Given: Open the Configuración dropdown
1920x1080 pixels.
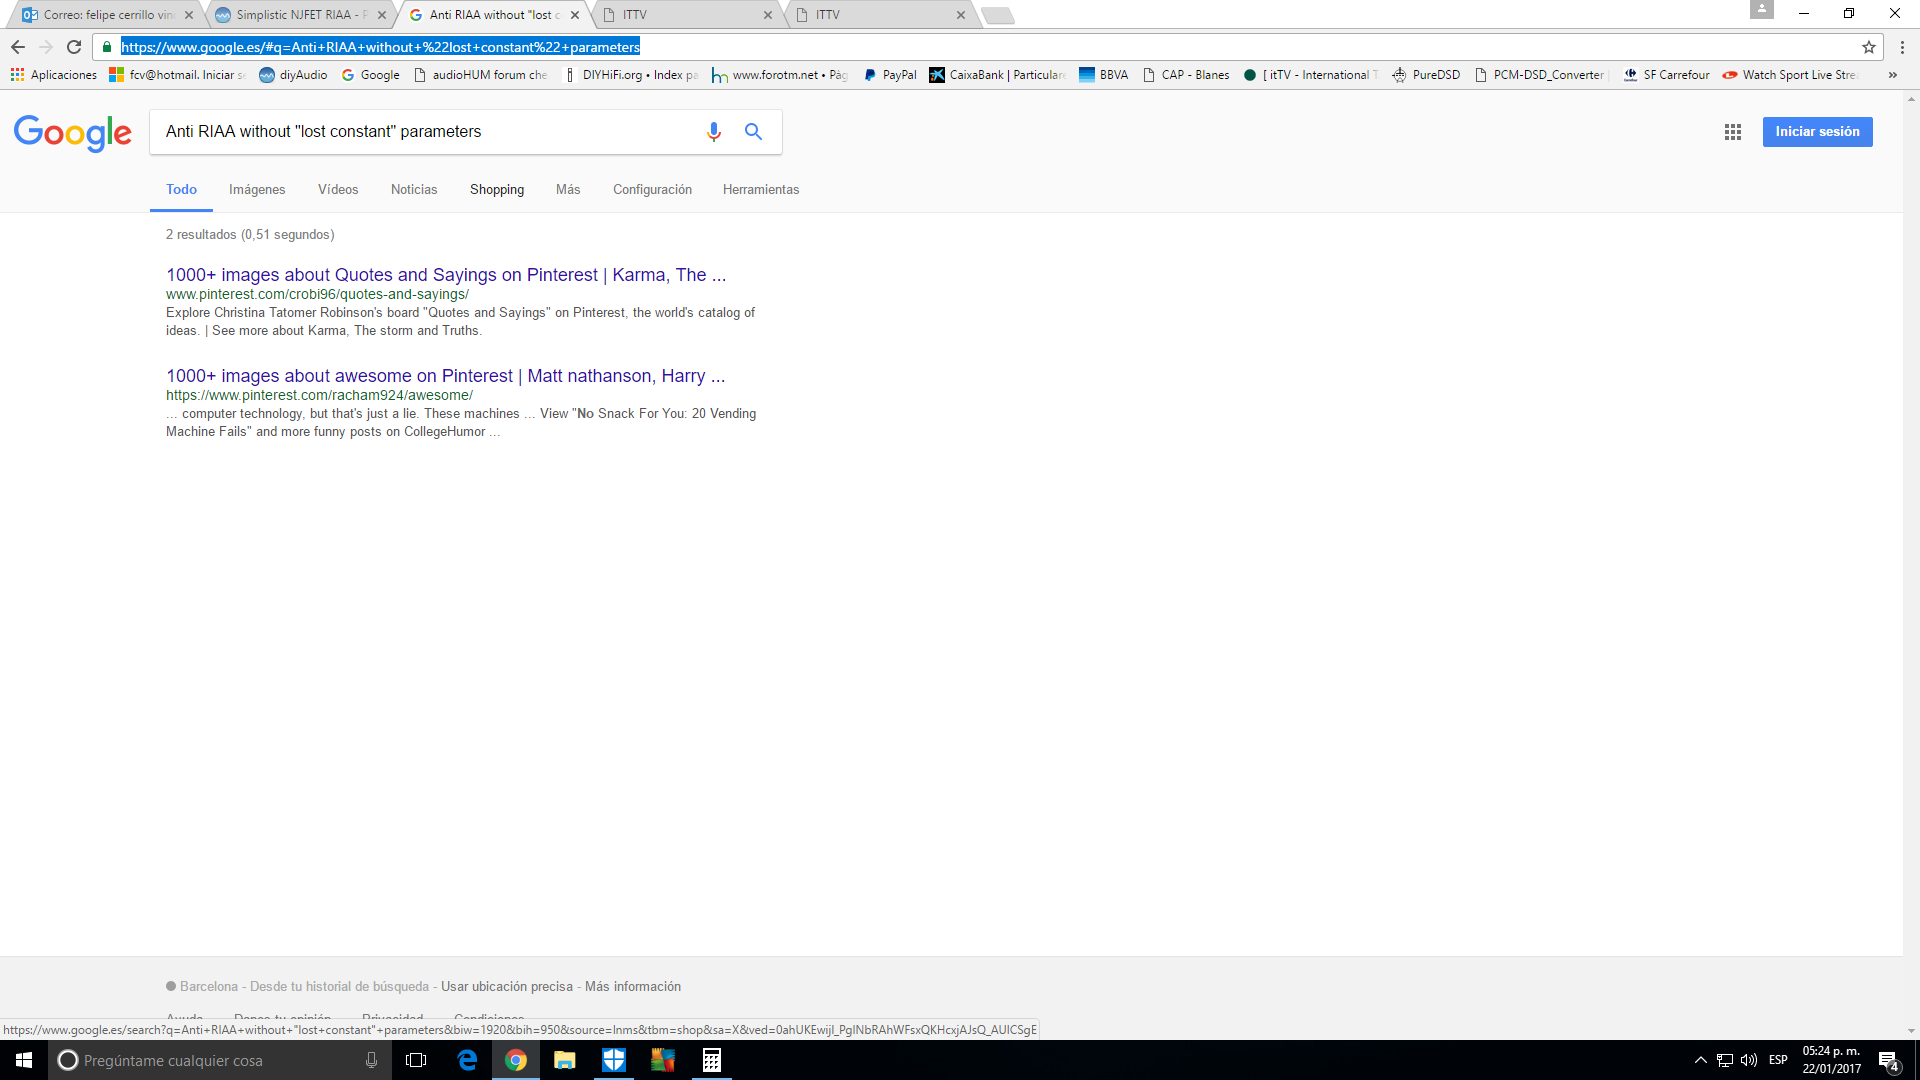Looking at the screenshot, I should (x=652, y=190).
